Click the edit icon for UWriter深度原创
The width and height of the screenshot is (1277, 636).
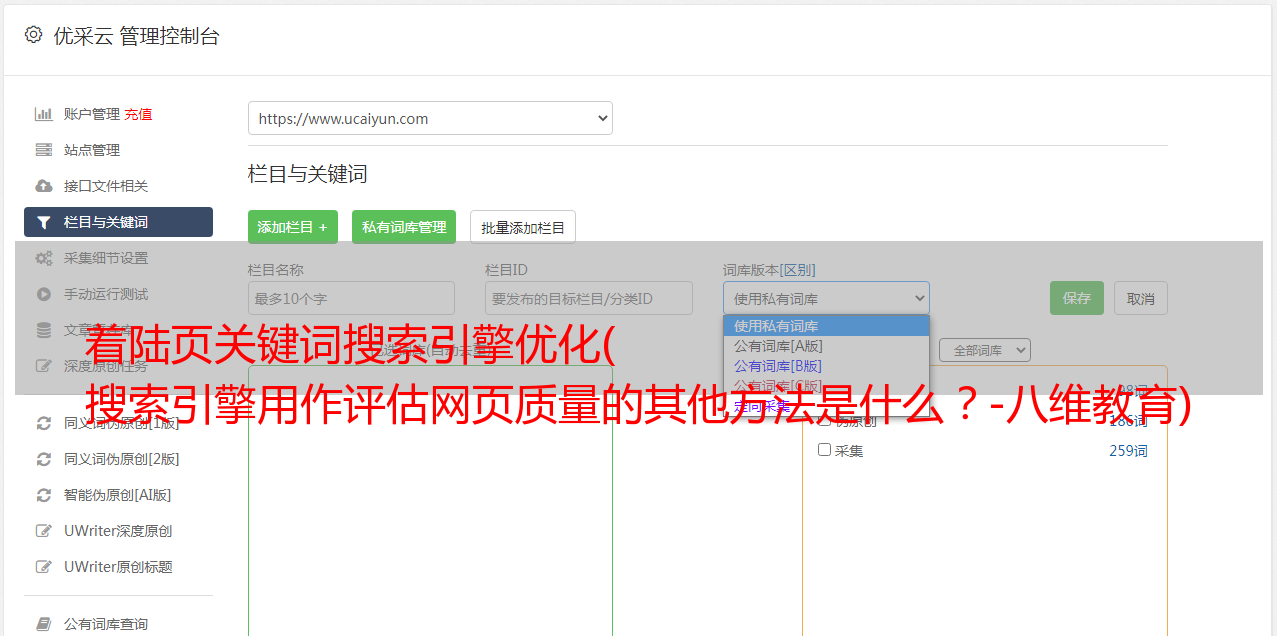44,531
